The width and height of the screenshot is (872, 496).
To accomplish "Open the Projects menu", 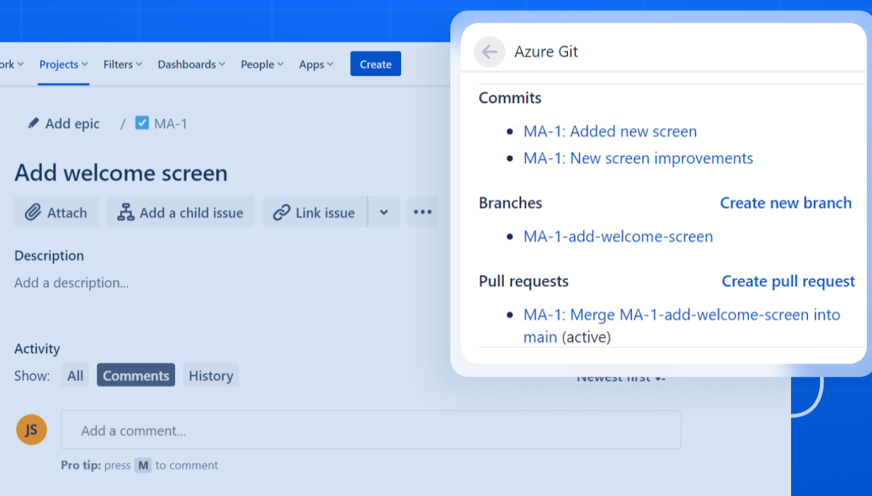I will click(63, 65).
